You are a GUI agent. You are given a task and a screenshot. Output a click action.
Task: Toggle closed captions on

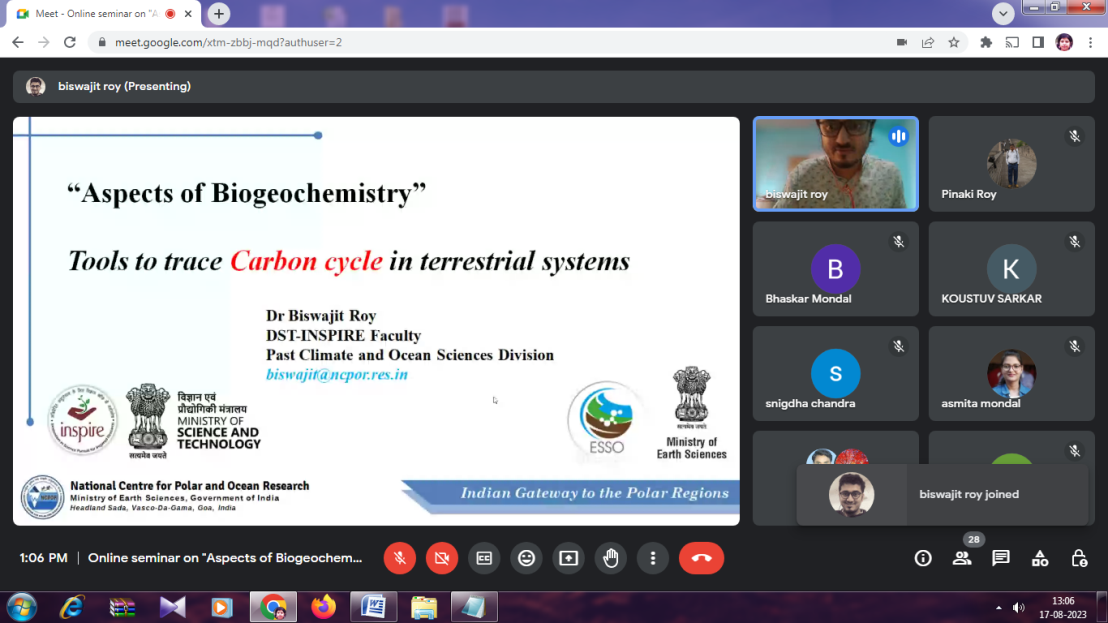tap(484, 558)
